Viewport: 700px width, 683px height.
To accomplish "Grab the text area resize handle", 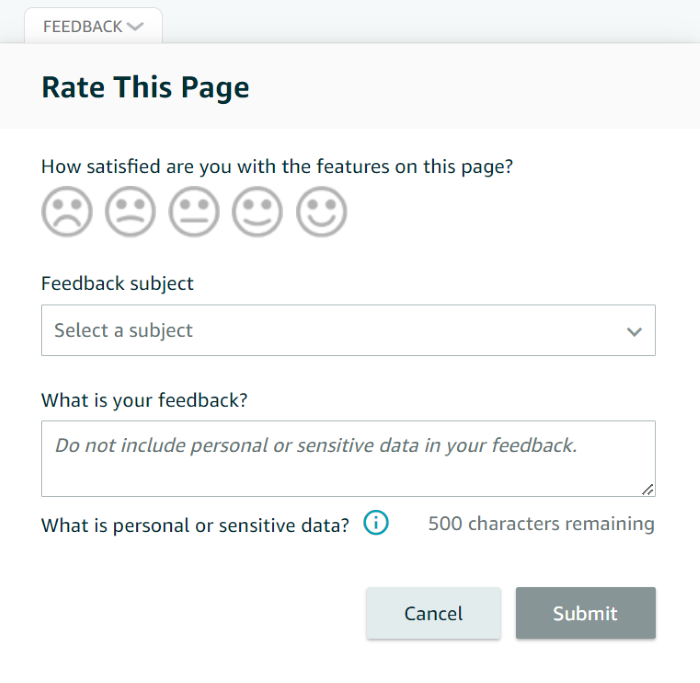I will (x=648, y=490).
